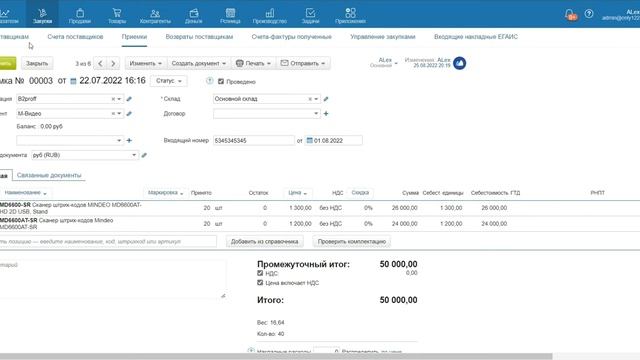The width and height of the screenshot is (640, 360).
Task: Go to previous document arrow
Action: (100, 63)
